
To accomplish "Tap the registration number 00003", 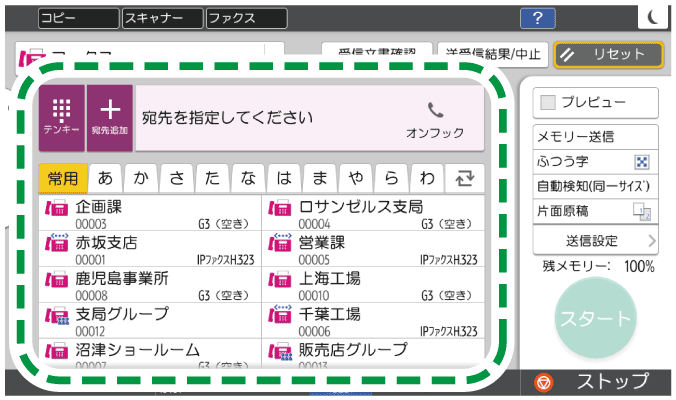I will click(91, 225).
